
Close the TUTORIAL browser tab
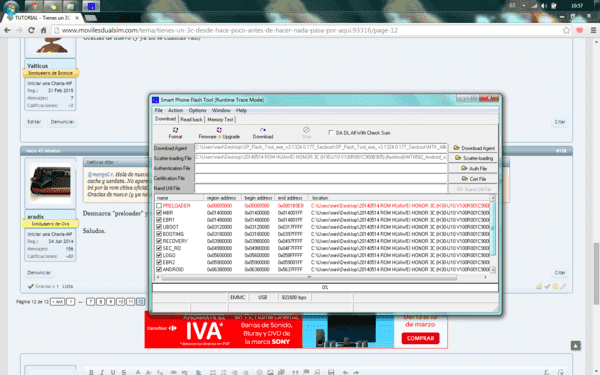coord(77,18)
